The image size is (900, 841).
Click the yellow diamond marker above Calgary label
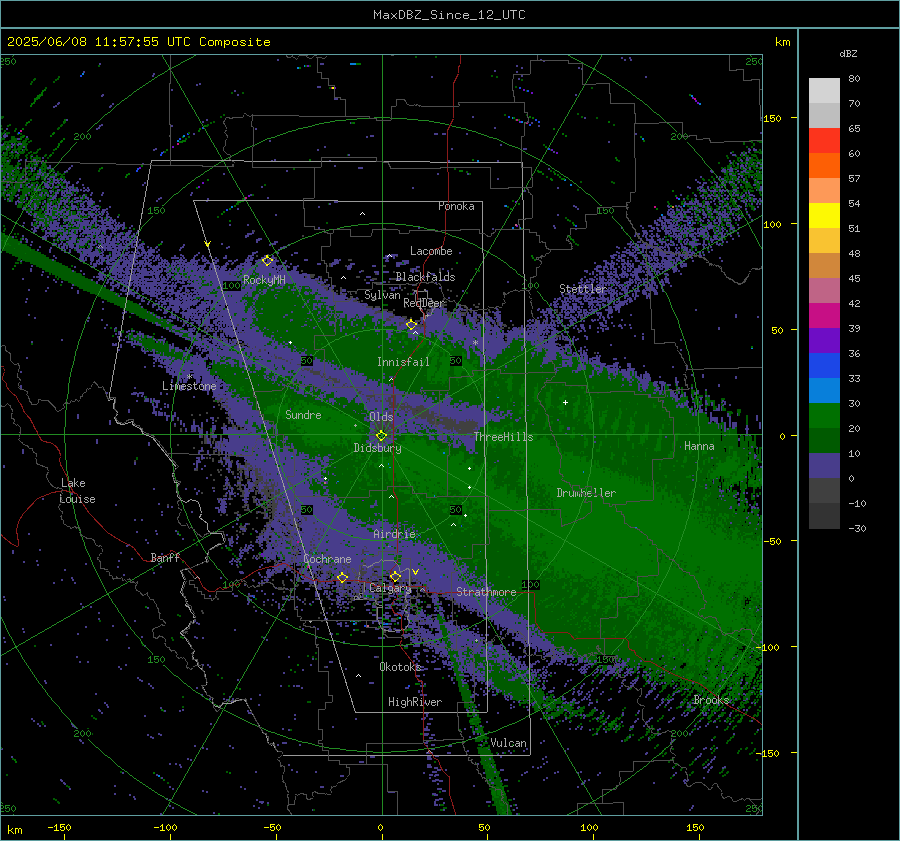click(395, 576)
